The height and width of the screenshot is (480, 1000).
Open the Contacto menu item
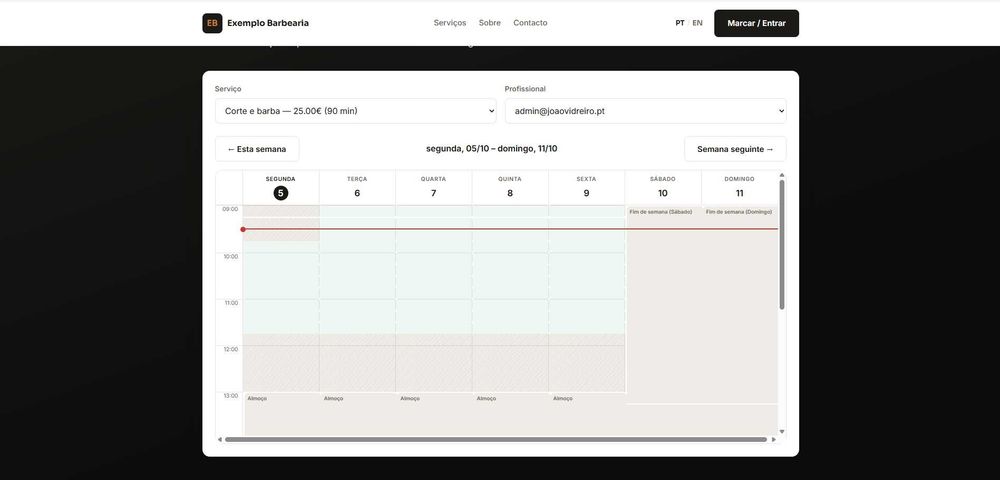click(x=530, y=23)
